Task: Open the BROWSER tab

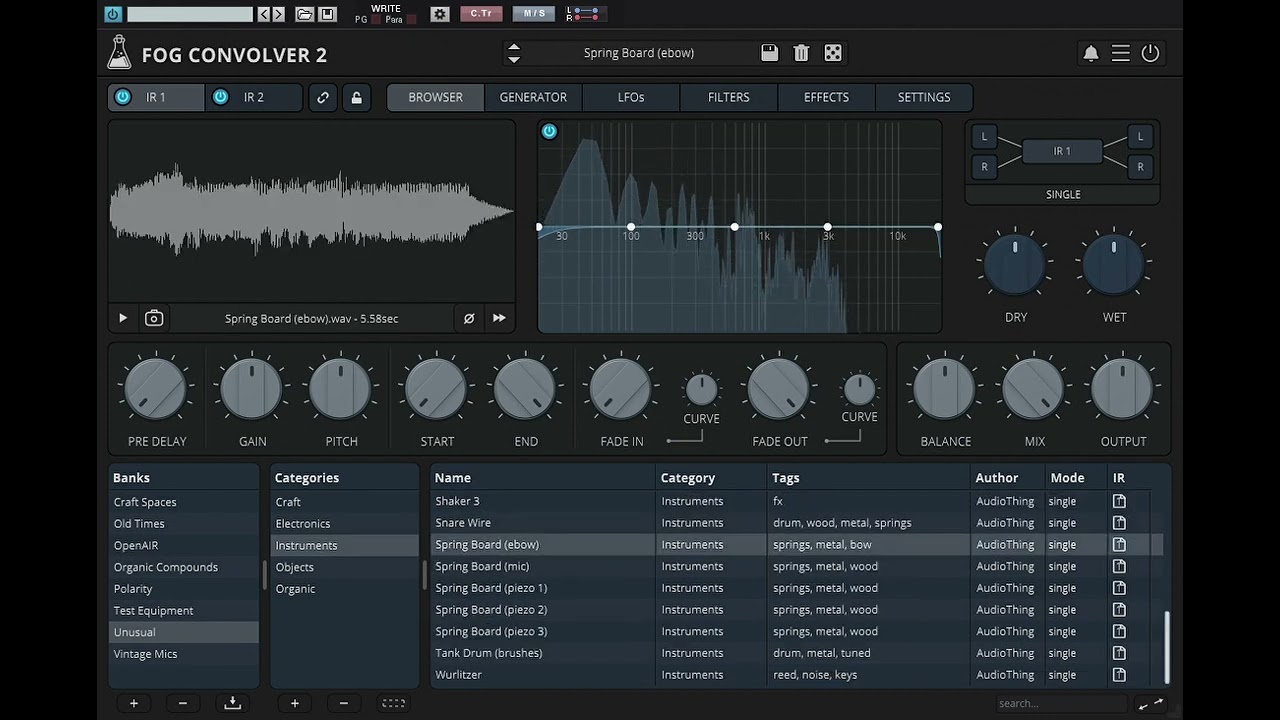Action: 436,97
